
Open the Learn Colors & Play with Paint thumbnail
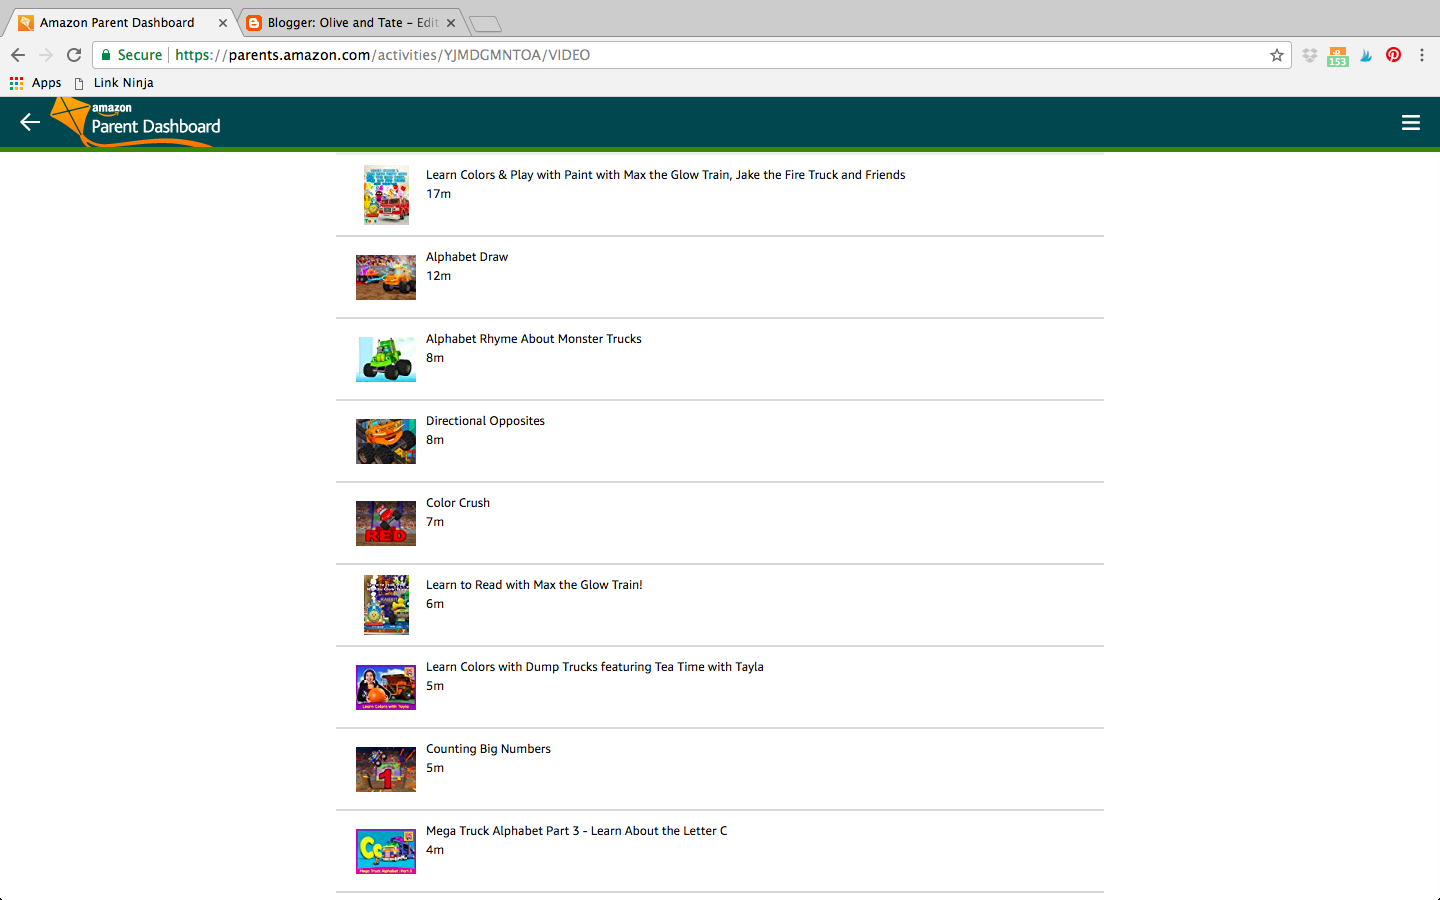(386, 195)
